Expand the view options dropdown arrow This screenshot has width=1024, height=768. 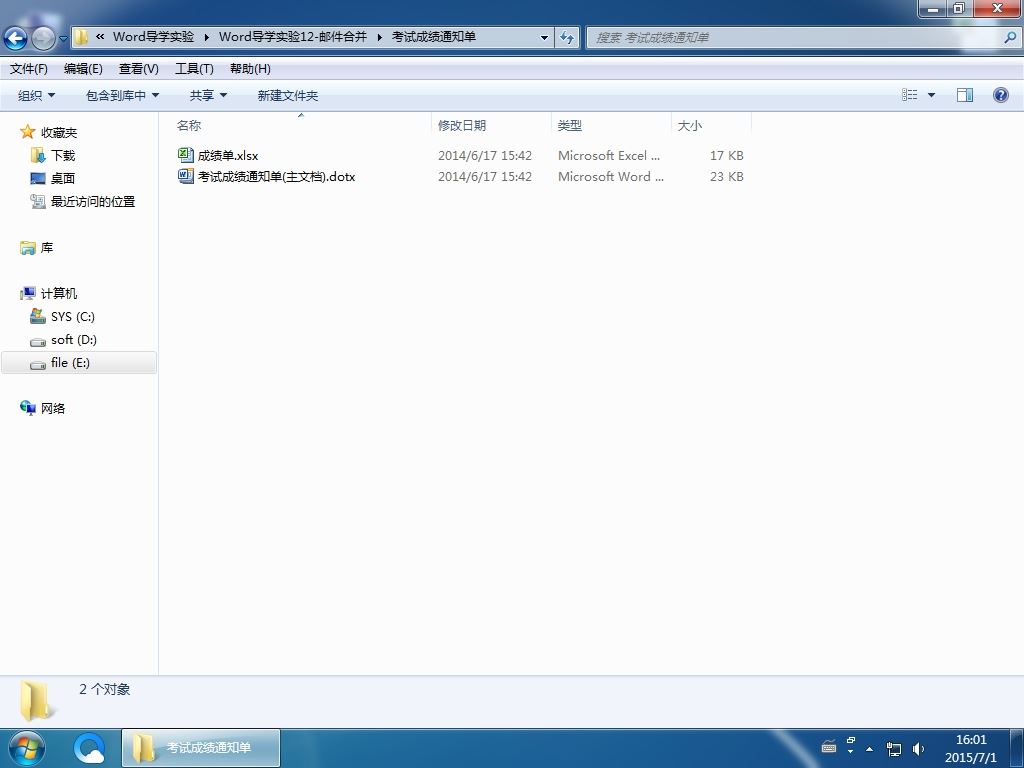click(931, 95)
